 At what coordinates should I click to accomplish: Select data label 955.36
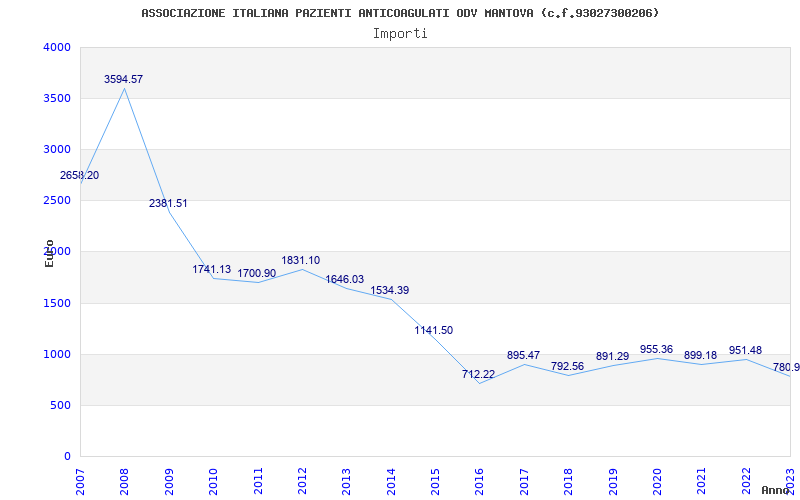pyautogui.click(x=656, y=349)
